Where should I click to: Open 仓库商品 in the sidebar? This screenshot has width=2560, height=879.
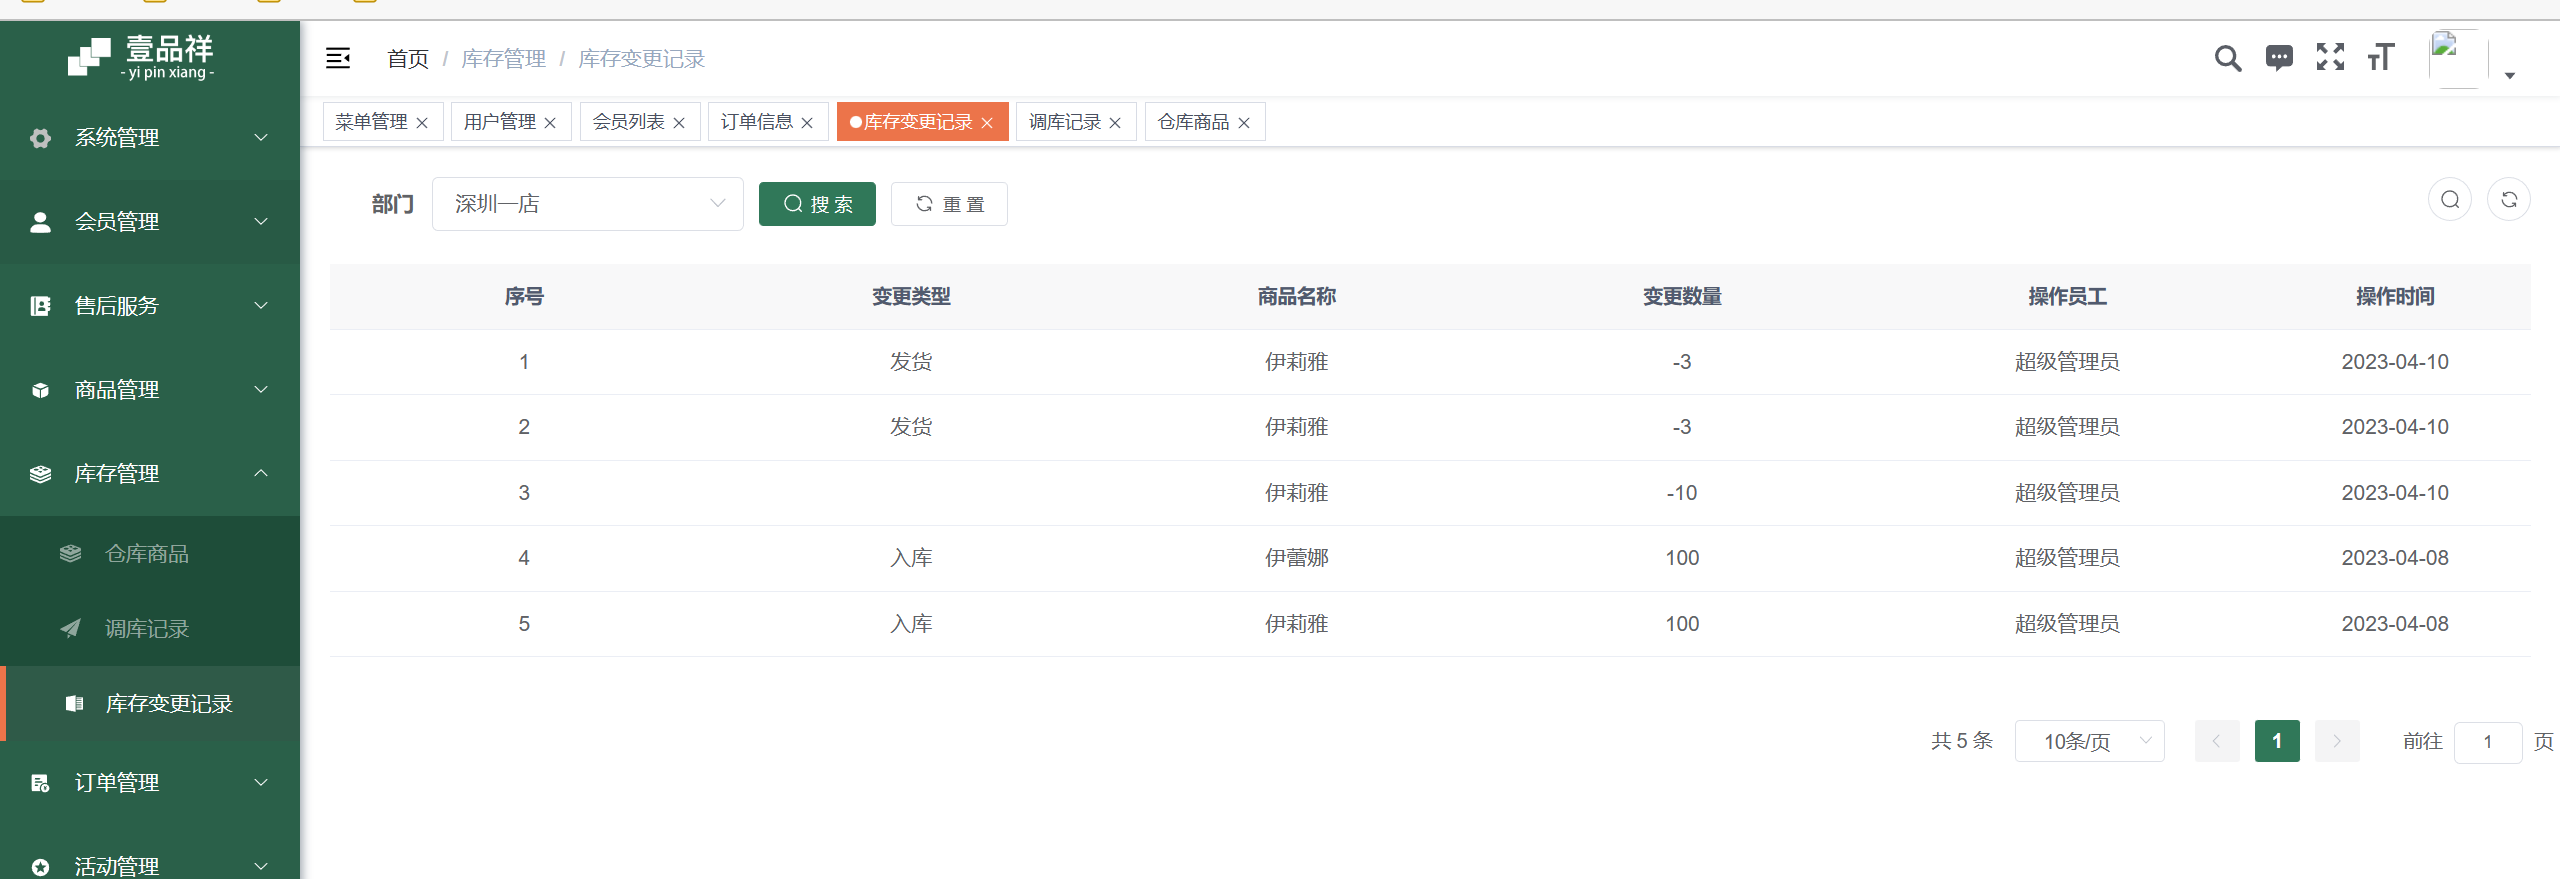coord(150,554)
